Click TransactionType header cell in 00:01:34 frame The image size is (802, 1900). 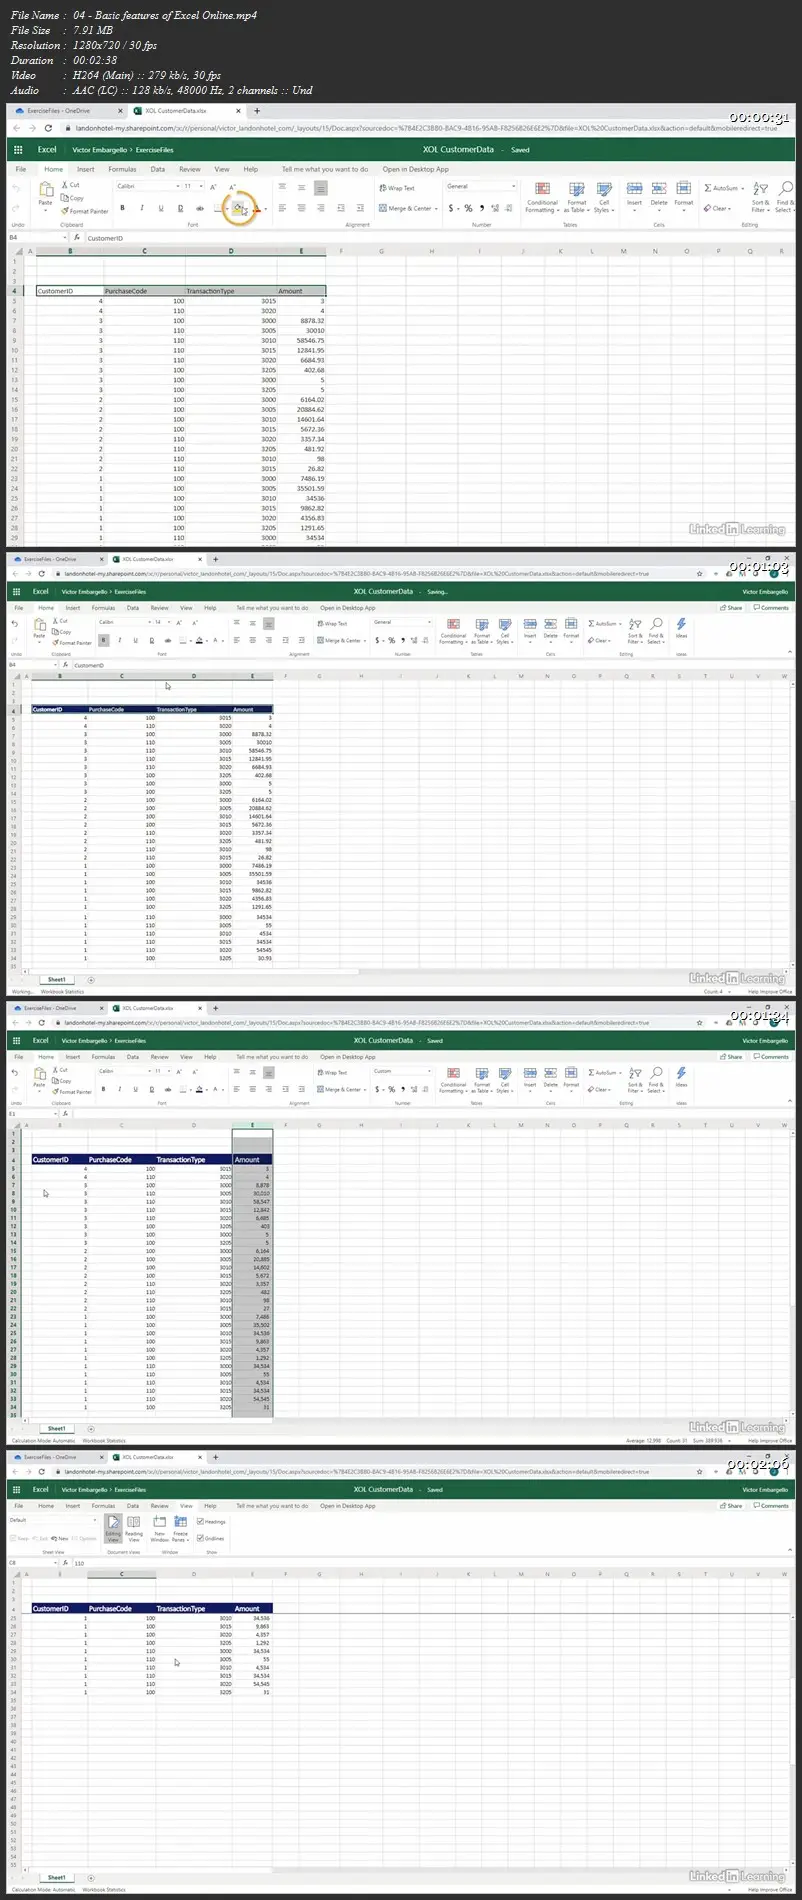[x=194, y=1160]
